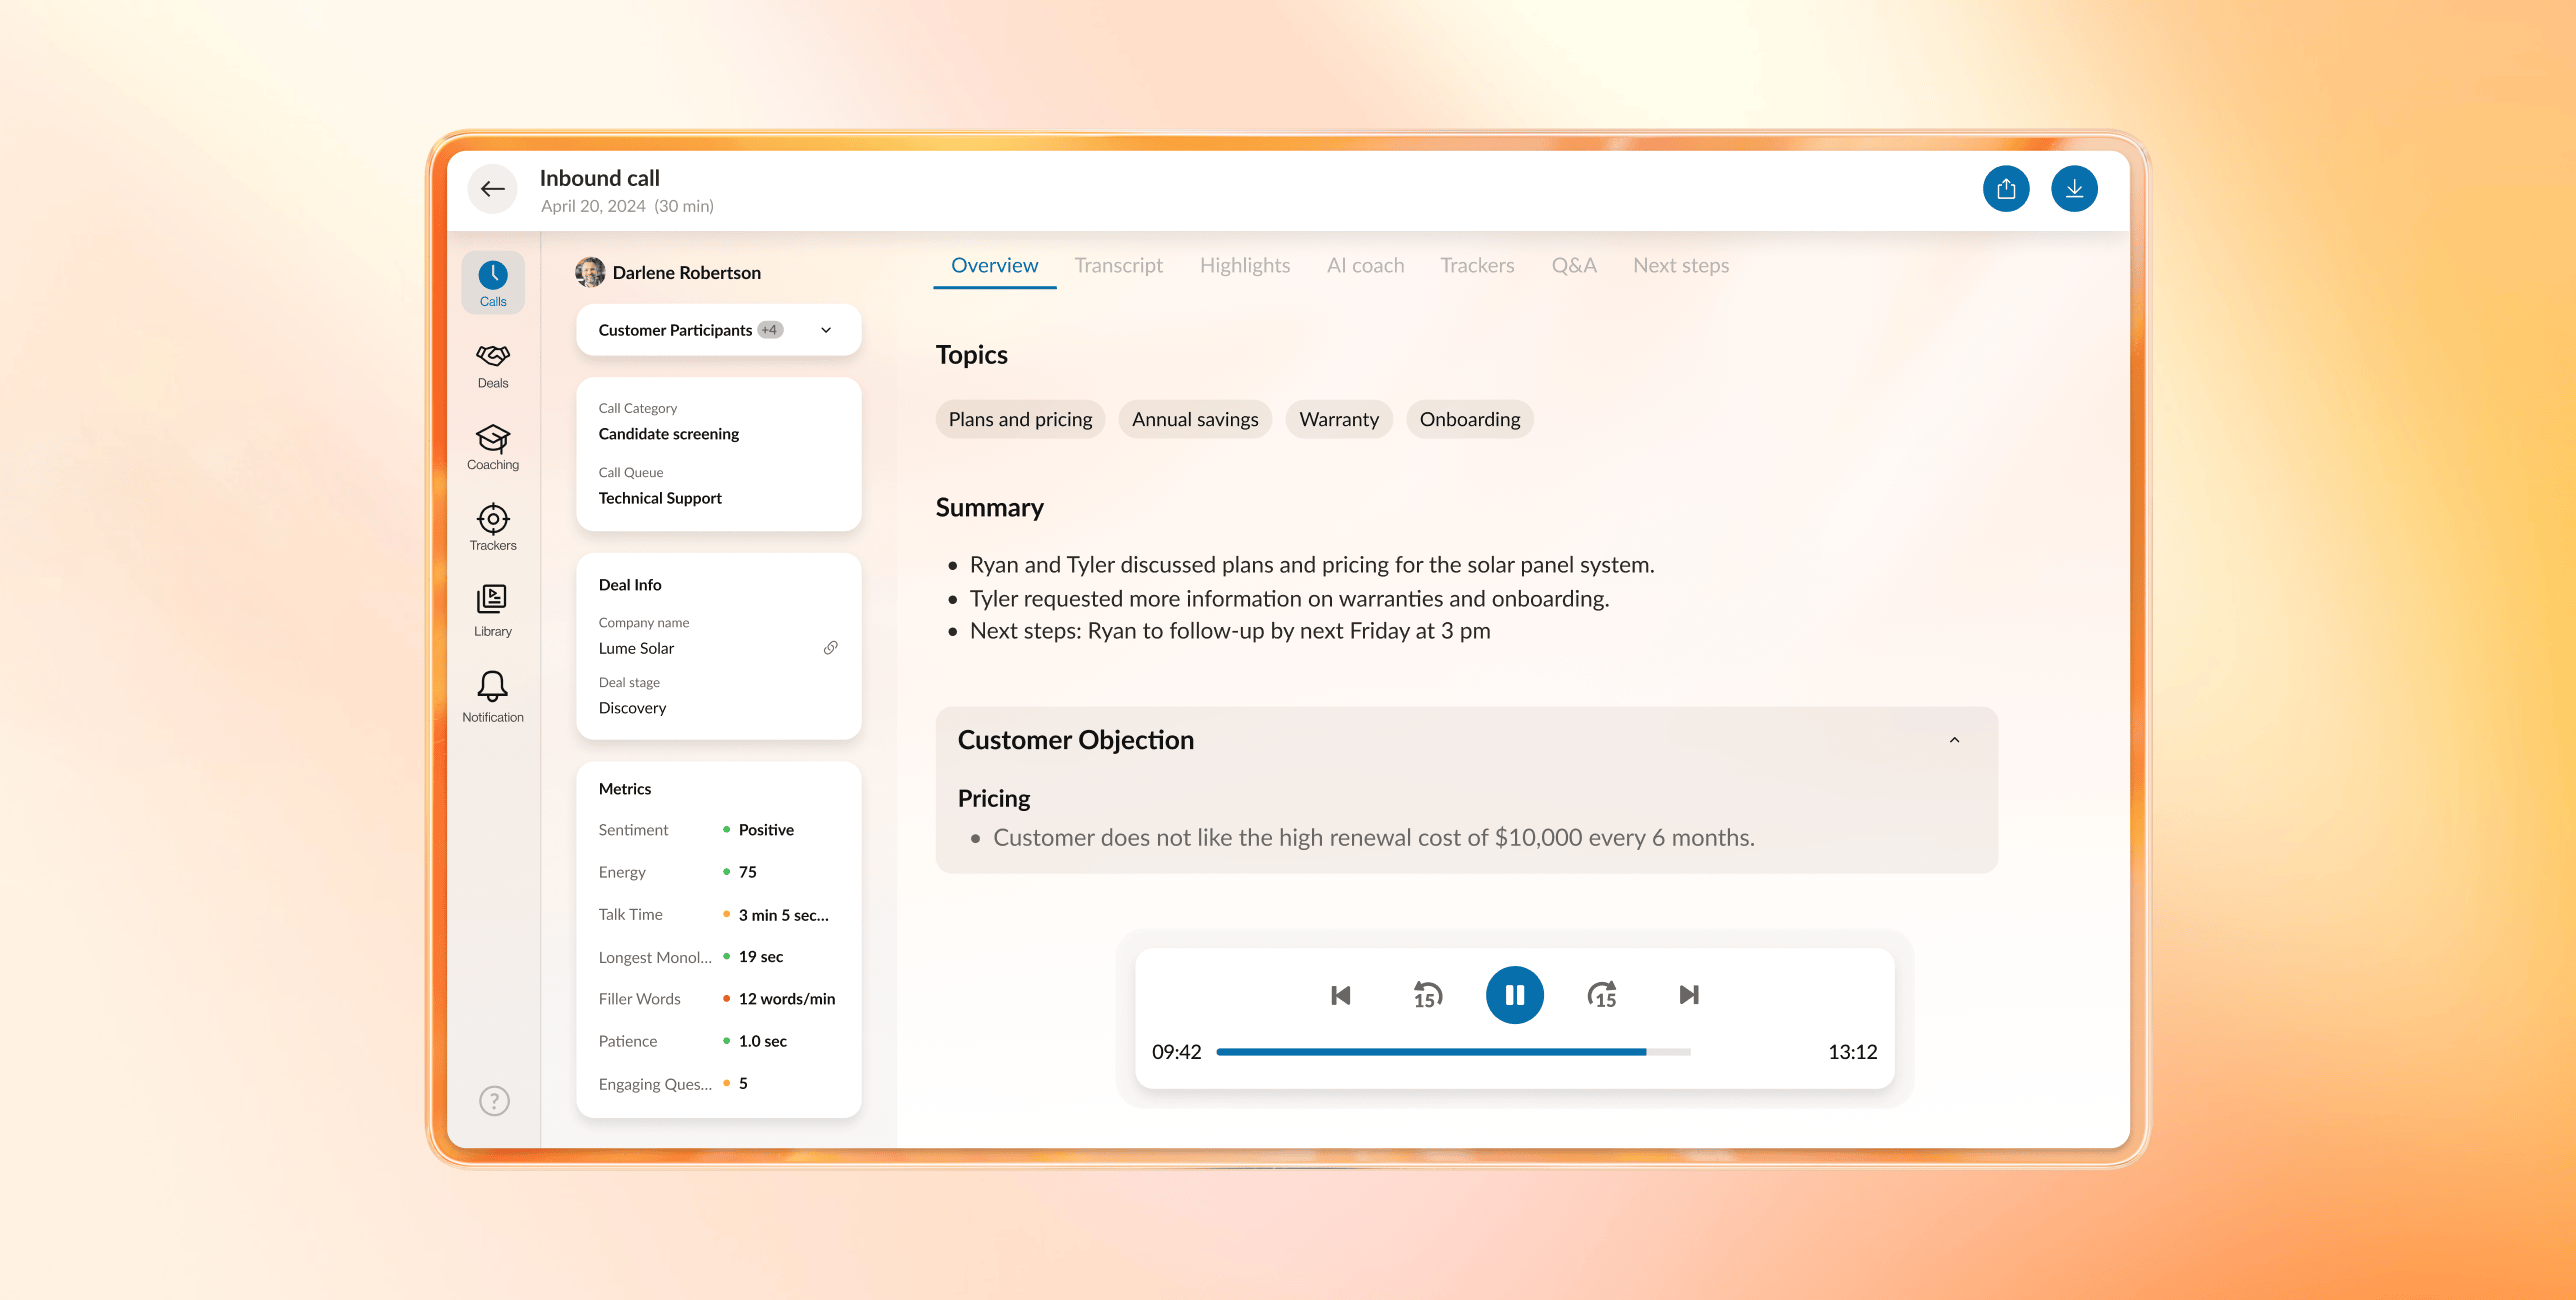2576x1300 pixels.
Task: Click the total duration 13:12
Action: [x=1852, y=1052]
